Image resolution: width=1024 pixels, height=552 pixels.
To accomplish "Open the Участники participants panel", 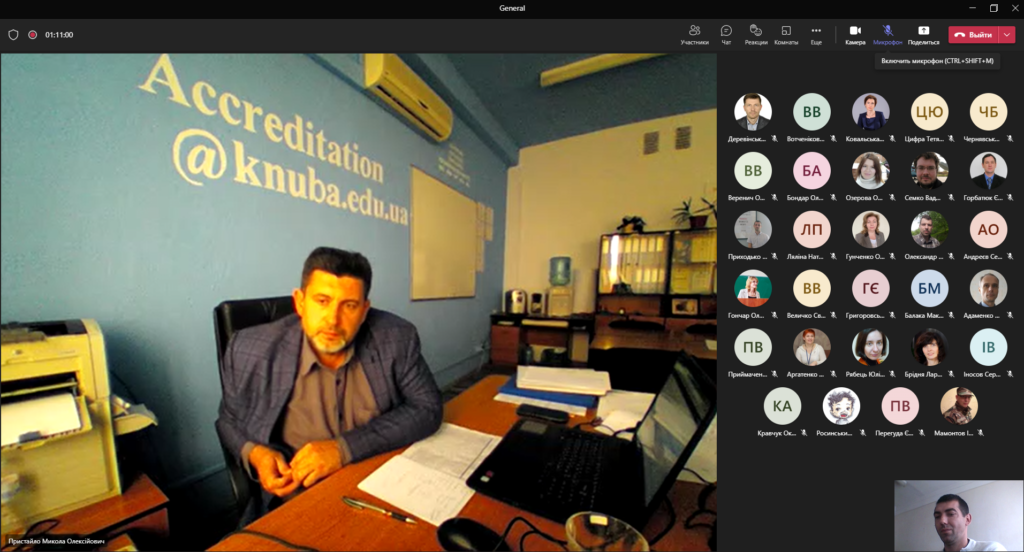I will (x=694, y=35).
